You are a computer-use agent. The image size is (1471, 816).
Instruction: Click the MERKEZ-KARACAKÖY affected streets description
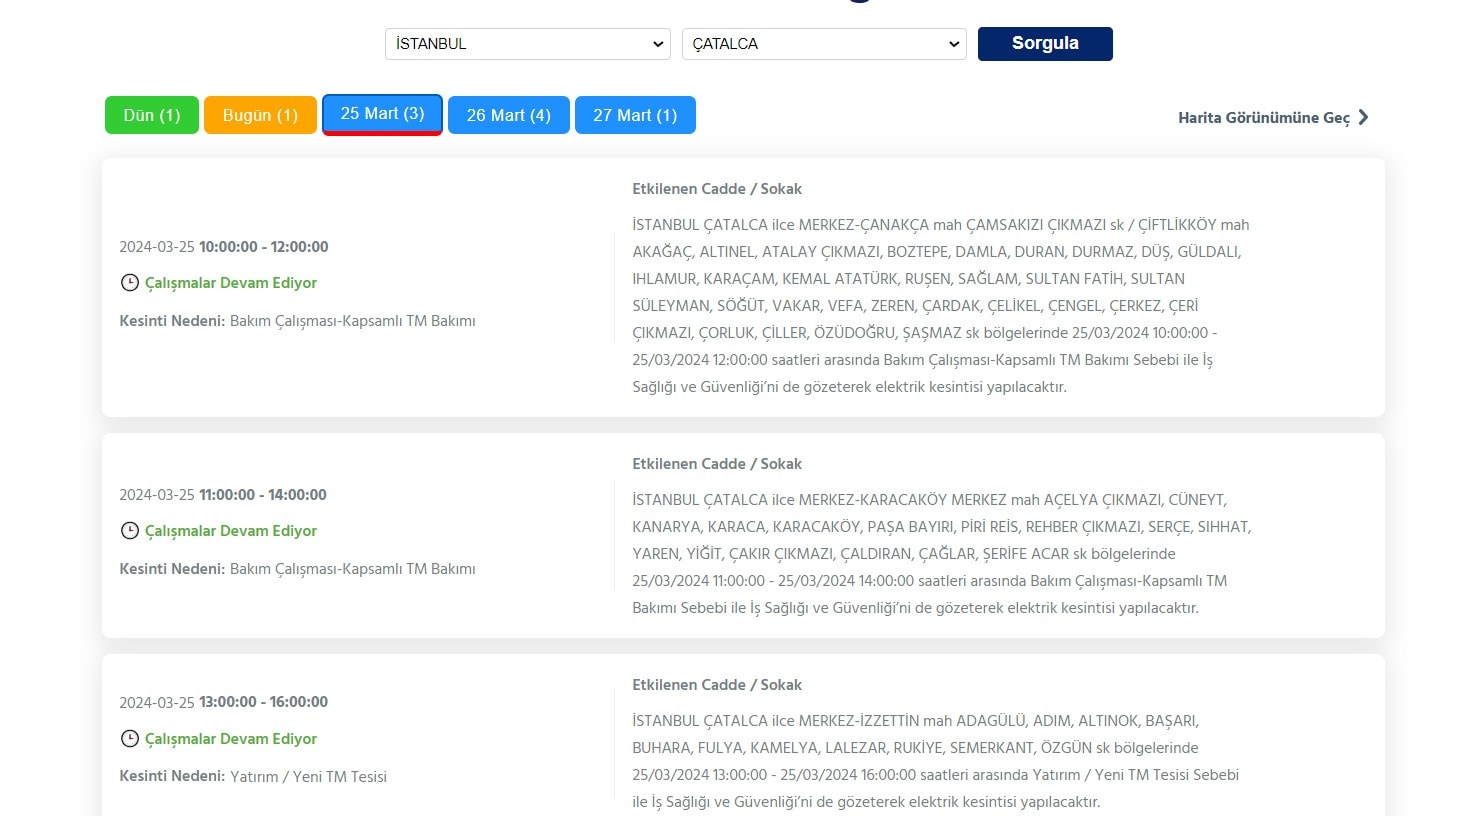(940, 554)
